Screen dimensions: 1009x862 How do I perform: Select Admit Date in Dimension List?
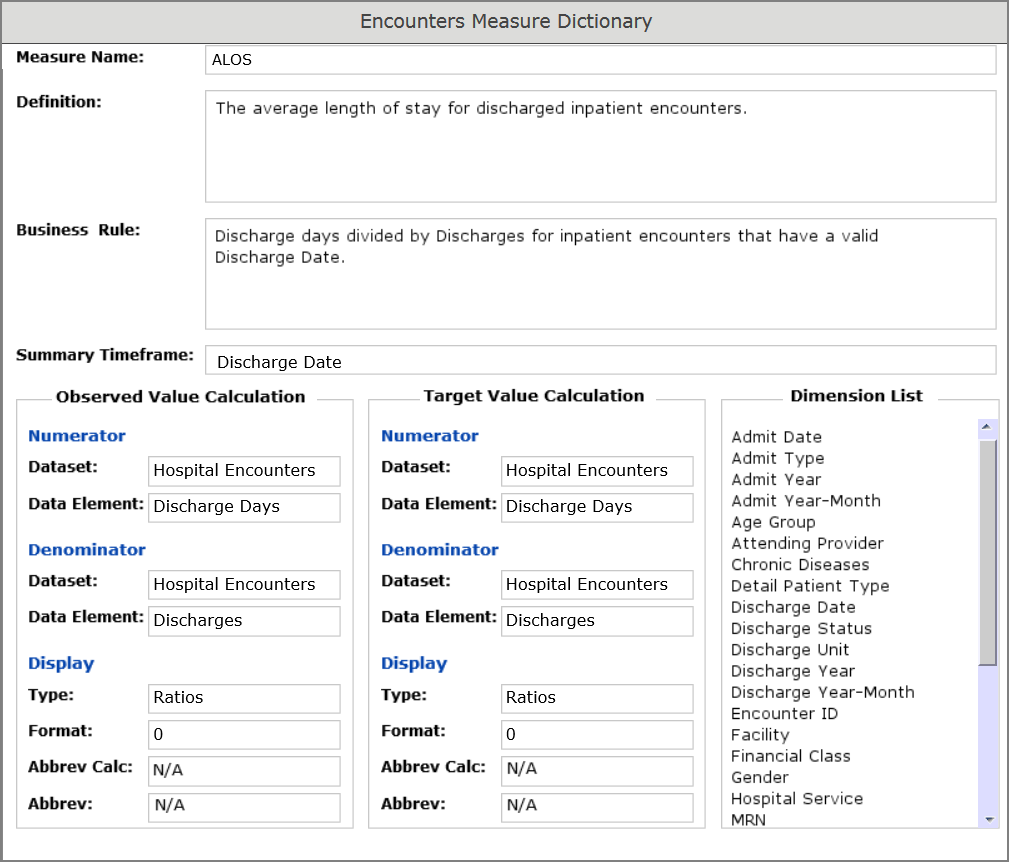[776, 437]
